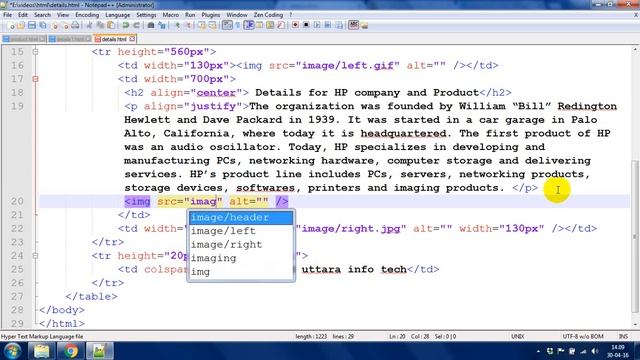Open the Plugins menu
Image resolution: width=640 pixels, height=360 pixels.
coord(211,15)
